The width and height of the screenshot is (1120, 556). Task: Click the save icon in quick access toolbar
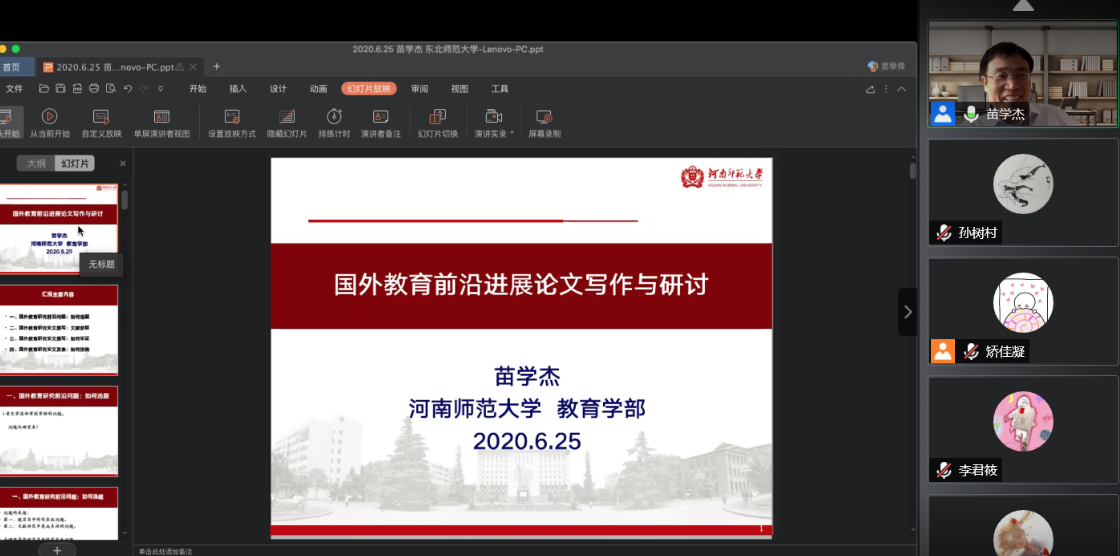pos(61,89)
